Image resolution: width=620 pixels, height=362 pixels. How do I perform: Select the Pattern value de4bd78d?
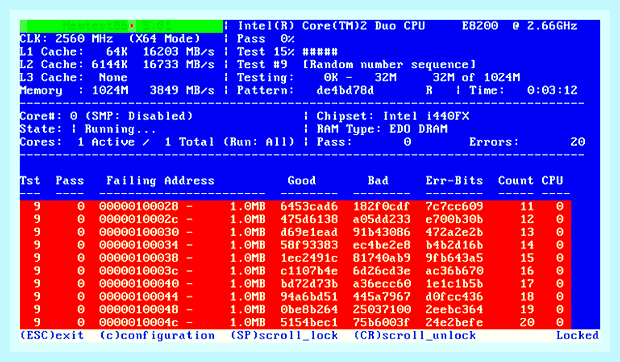(x=345, y=90)
